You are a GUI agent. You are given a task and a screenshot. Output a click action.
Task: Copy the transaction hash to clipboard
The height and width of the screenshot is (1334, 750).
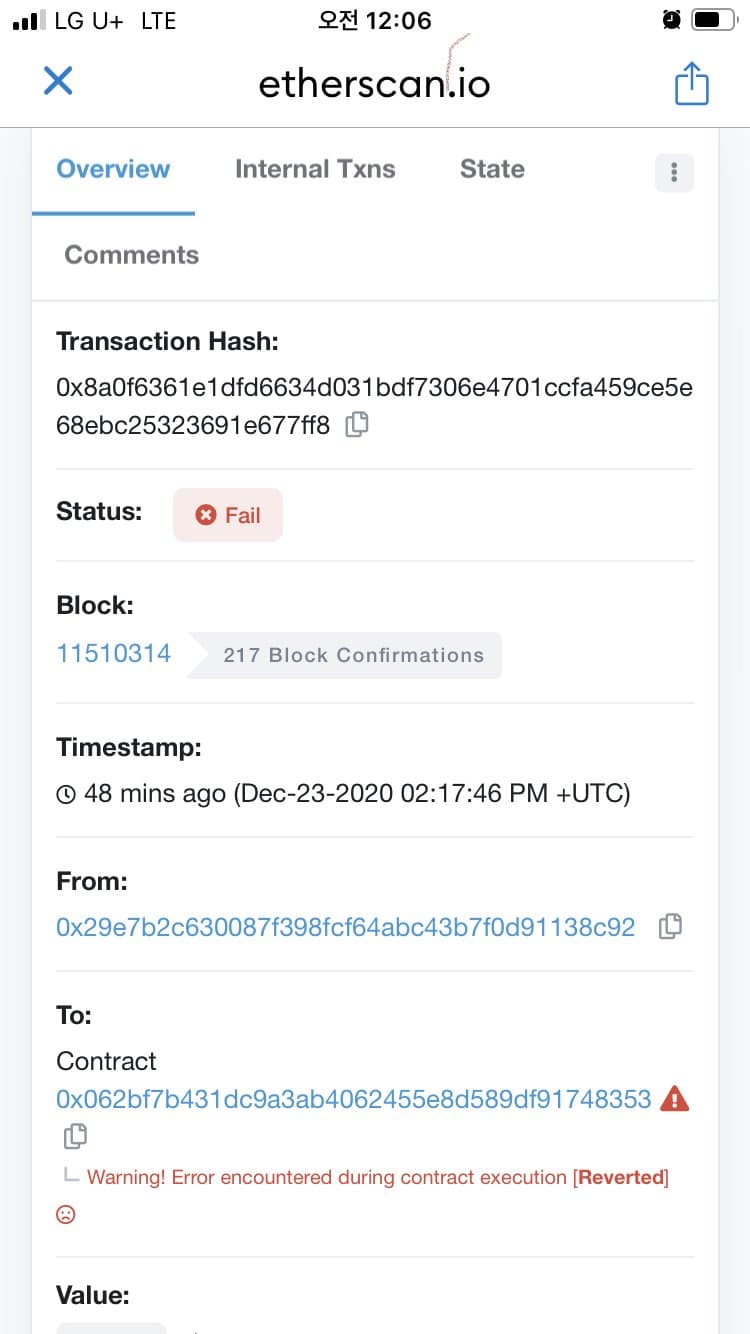pyautogui.click(x=357, y=425)
